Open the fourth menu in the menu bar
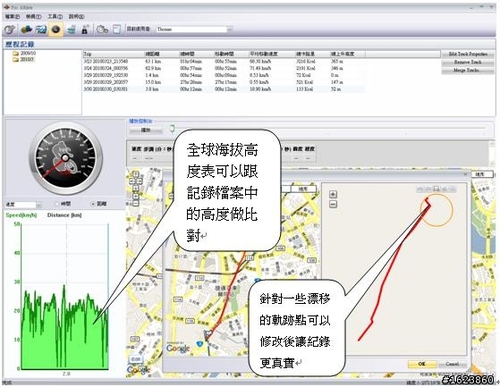 76,16
